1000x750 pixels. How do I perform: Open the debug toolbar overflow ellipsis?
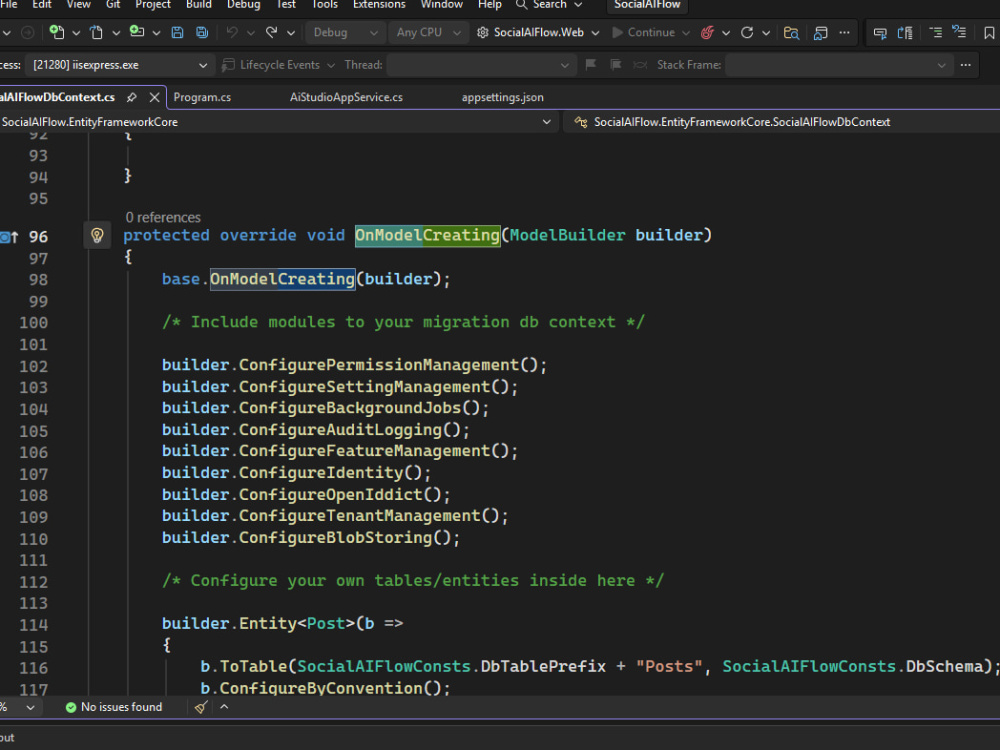(844, 33)
